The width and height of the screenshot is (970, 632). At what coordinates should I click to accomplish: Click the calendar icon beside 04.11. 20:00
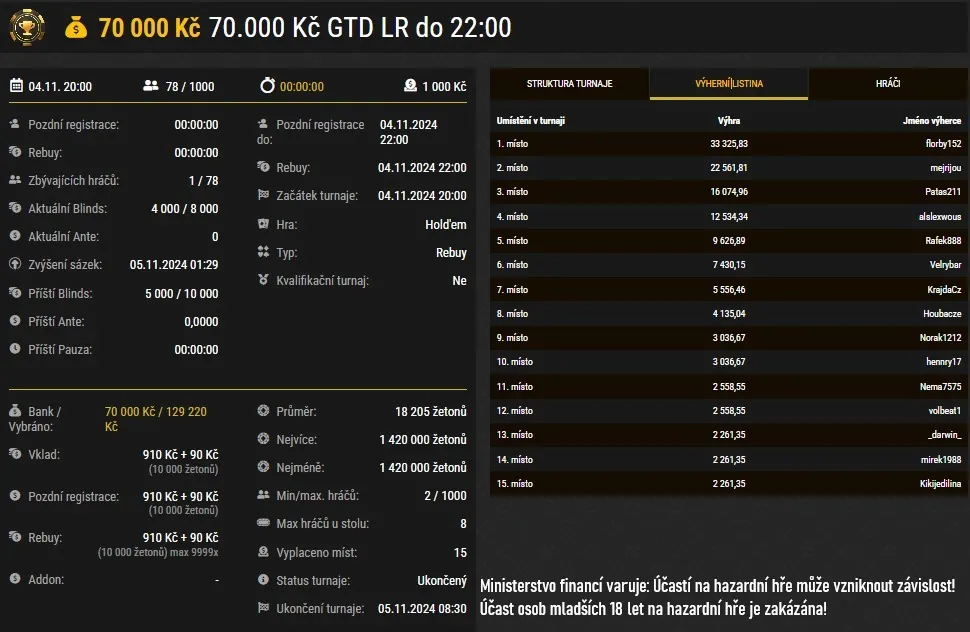16,86
